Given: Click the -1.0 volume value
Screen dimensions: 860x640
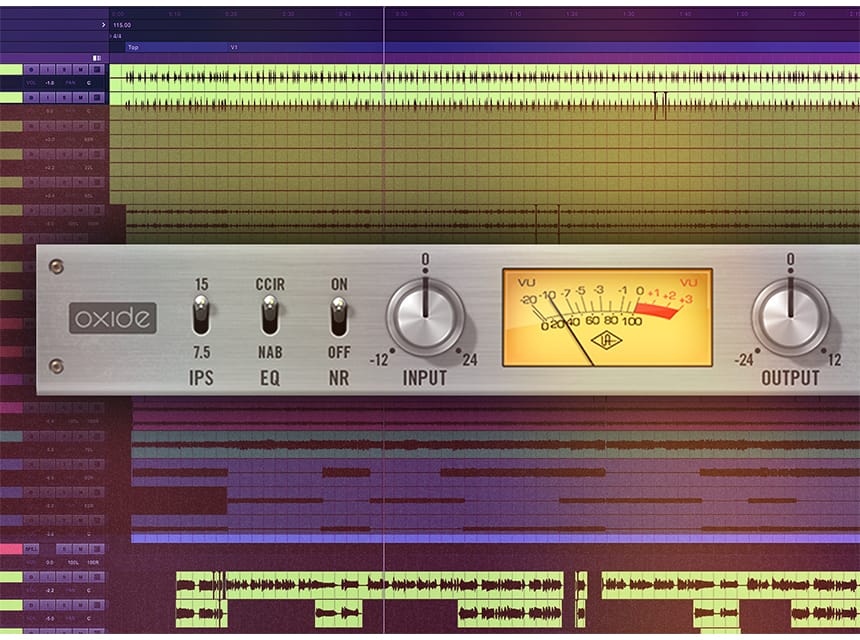Looking at the screenshot, I should 49,83.
